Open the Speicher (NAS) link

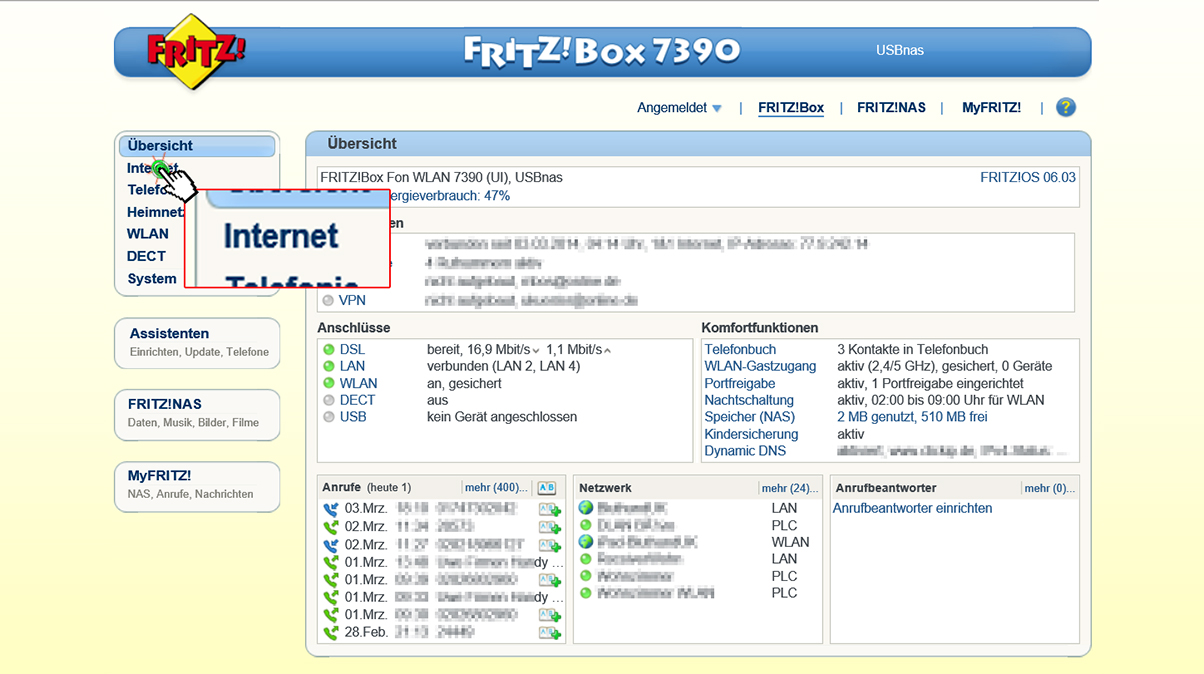[x=750, y=417]
